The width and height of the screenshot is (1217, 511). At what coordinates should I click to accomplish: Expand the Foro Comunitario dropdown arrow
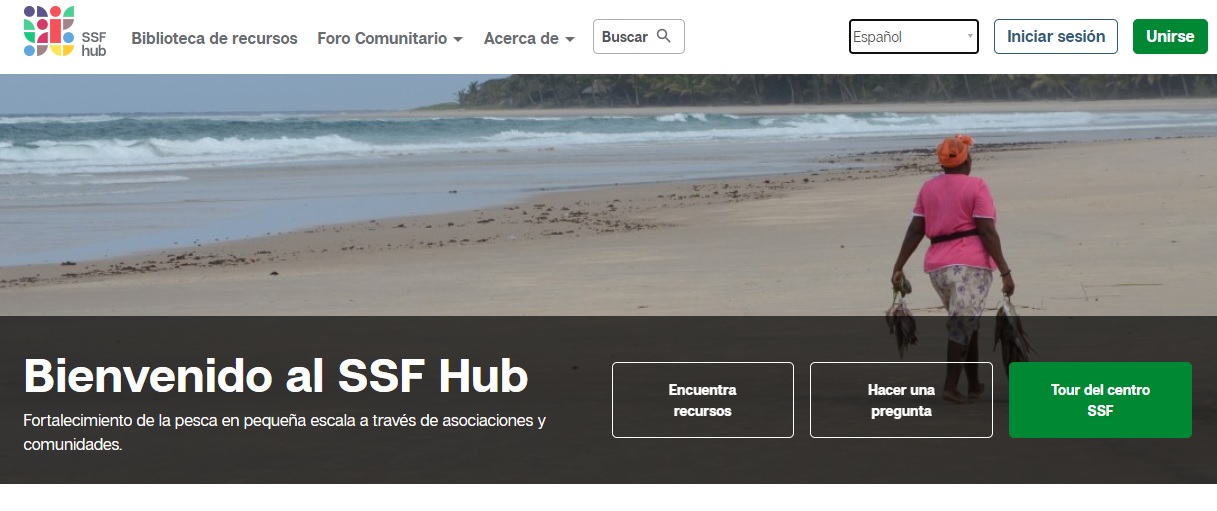458,40
